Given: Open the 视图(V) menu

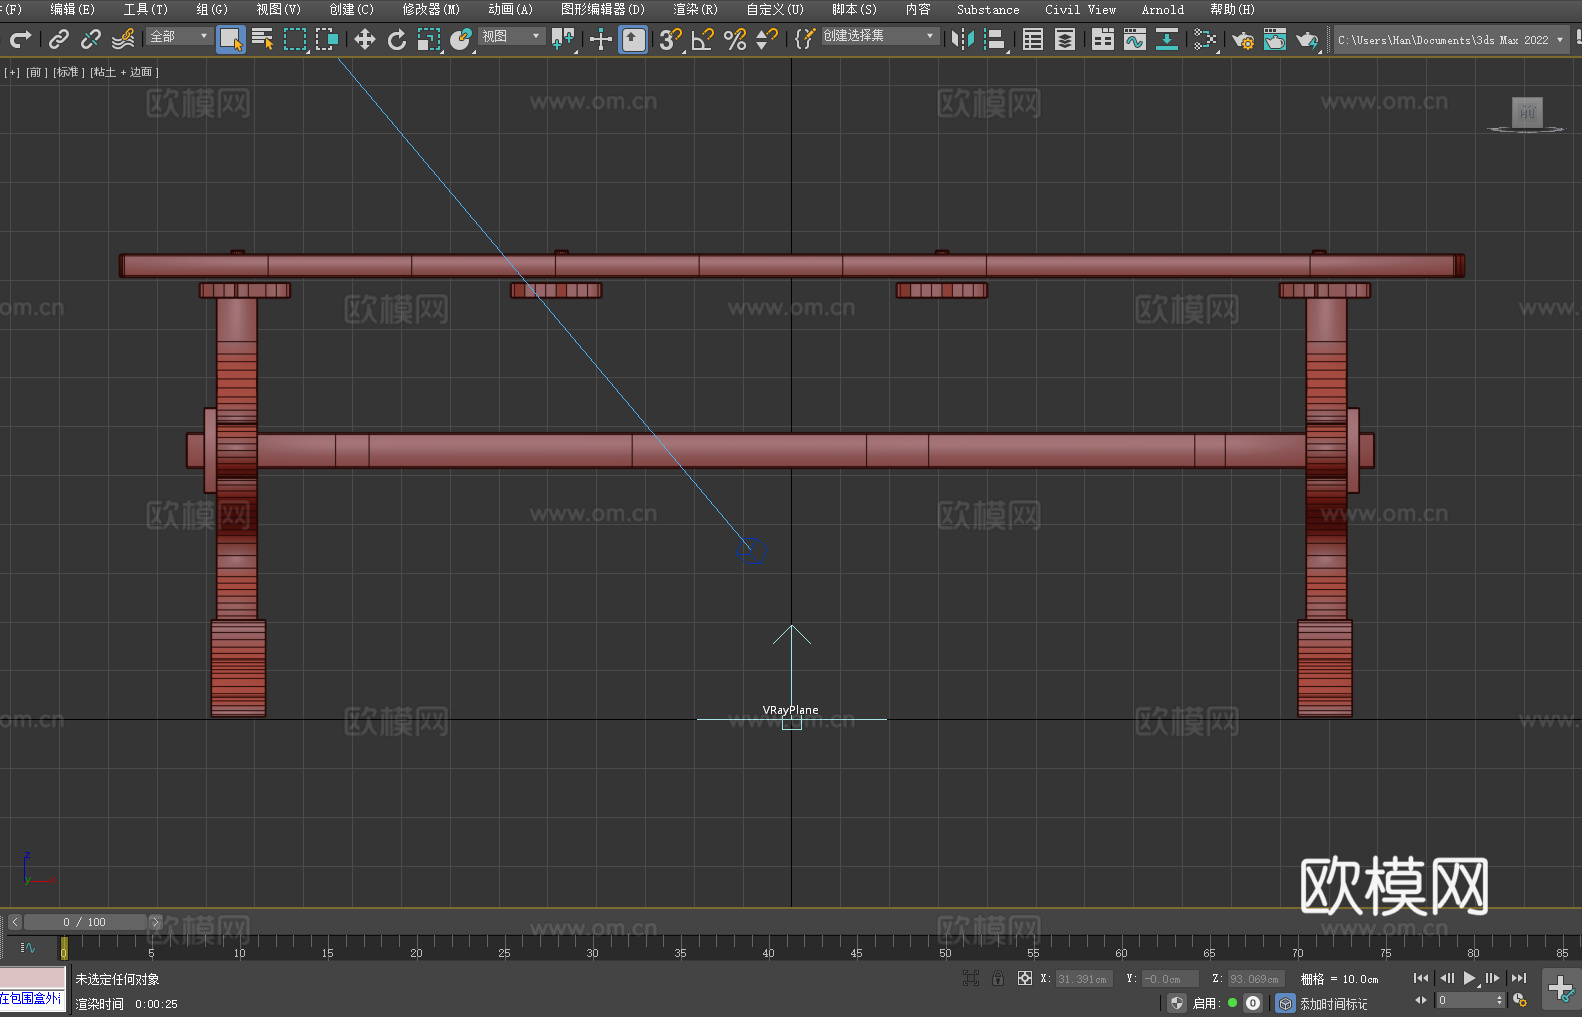Looking at the screenshot, I should (x=278, y=9).
